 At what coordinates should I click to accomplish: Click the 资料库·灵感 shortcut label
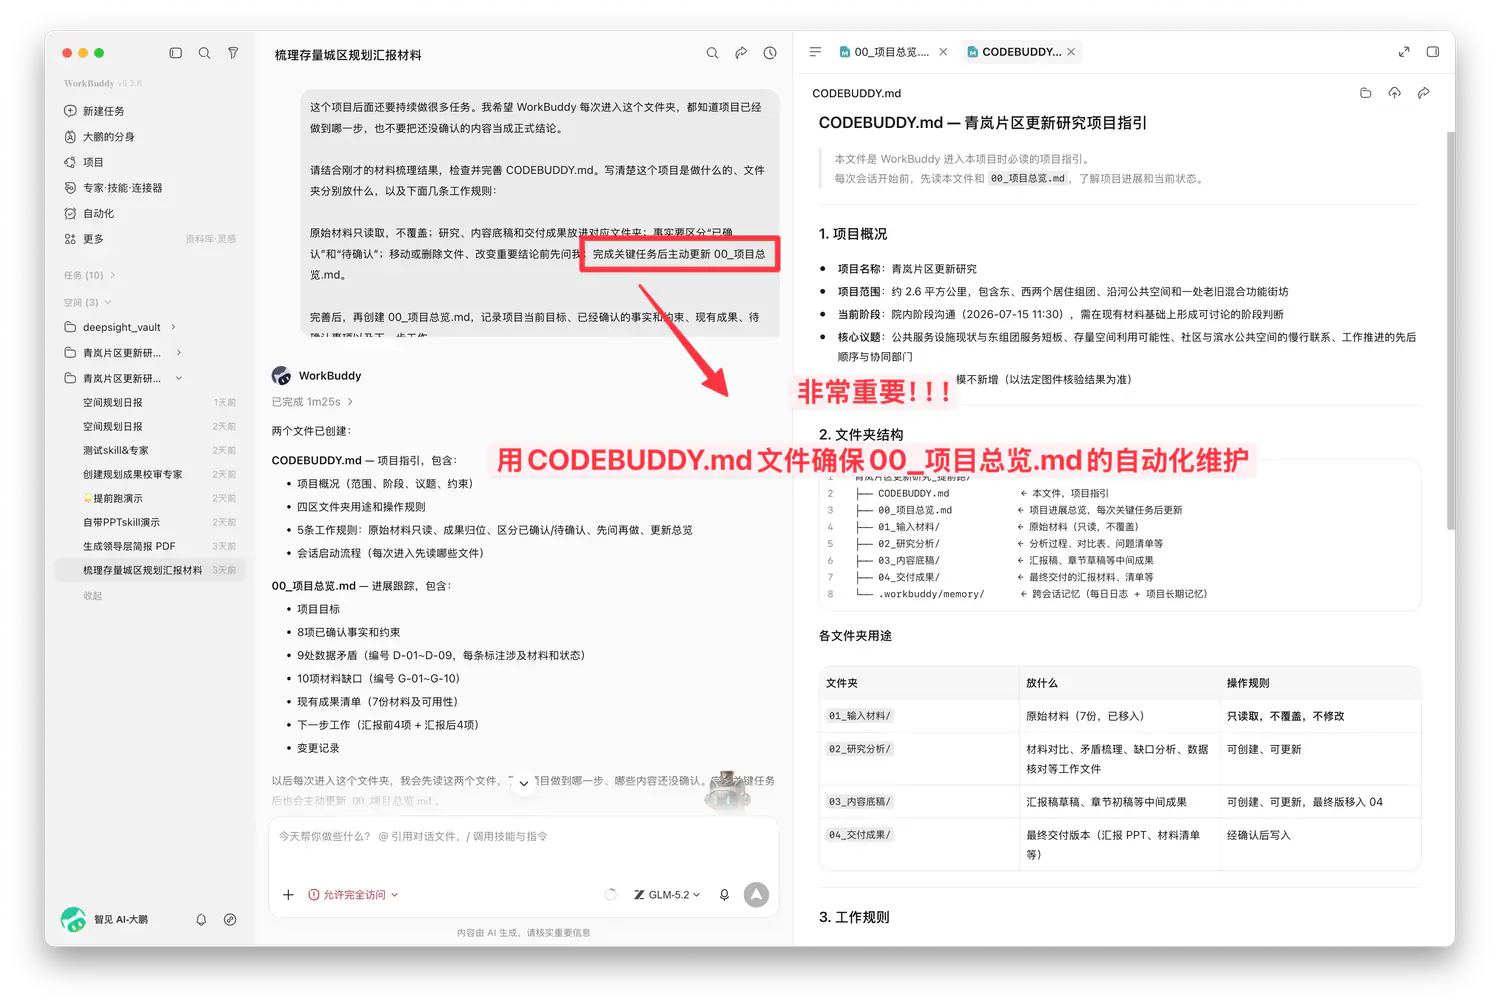click(211, 239)
